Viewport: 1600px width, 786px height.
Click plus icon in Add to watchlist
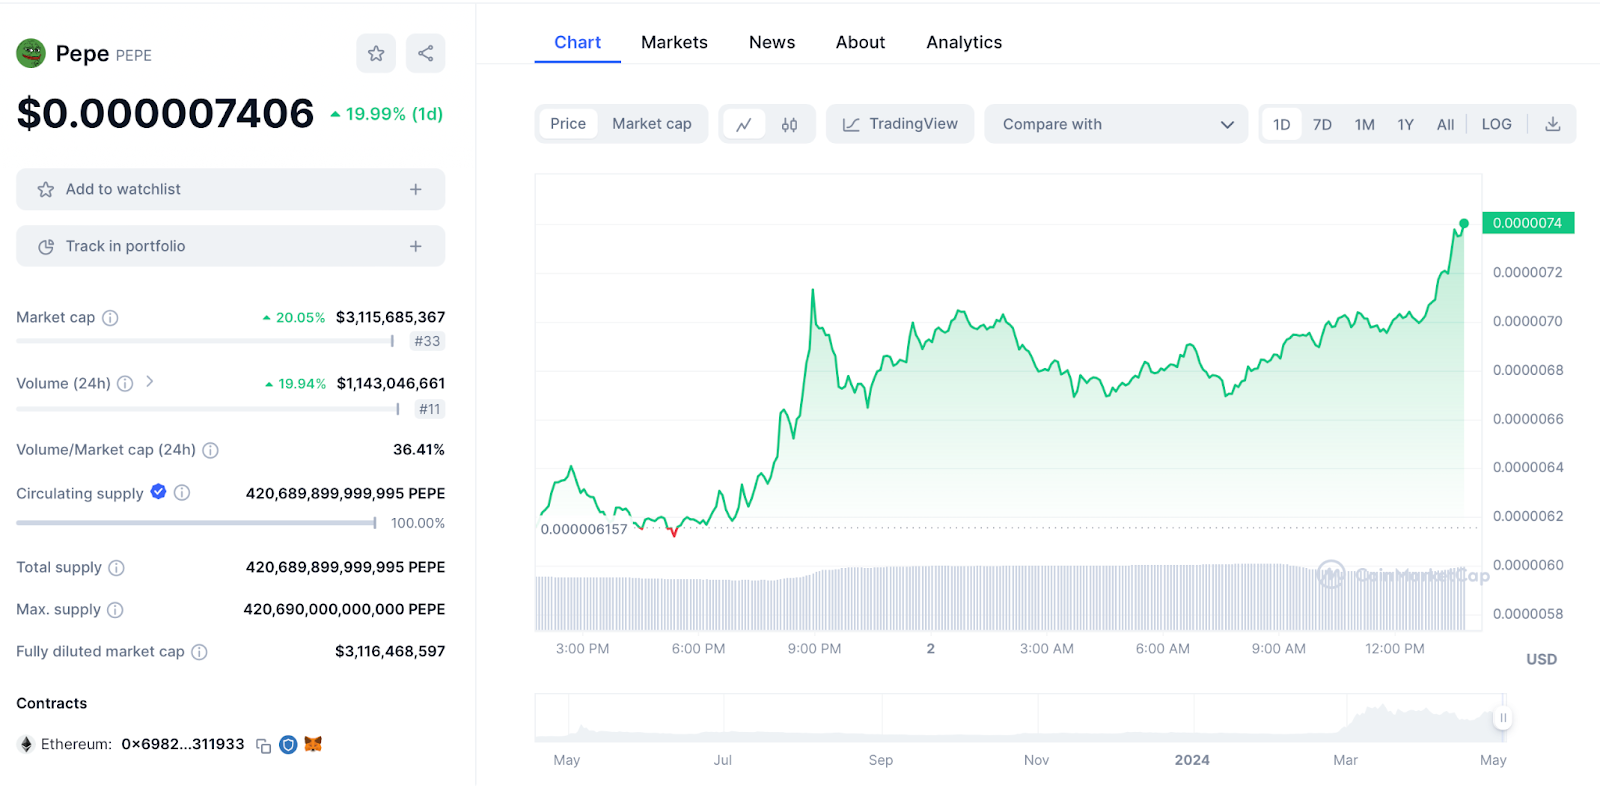coord(416,189)
